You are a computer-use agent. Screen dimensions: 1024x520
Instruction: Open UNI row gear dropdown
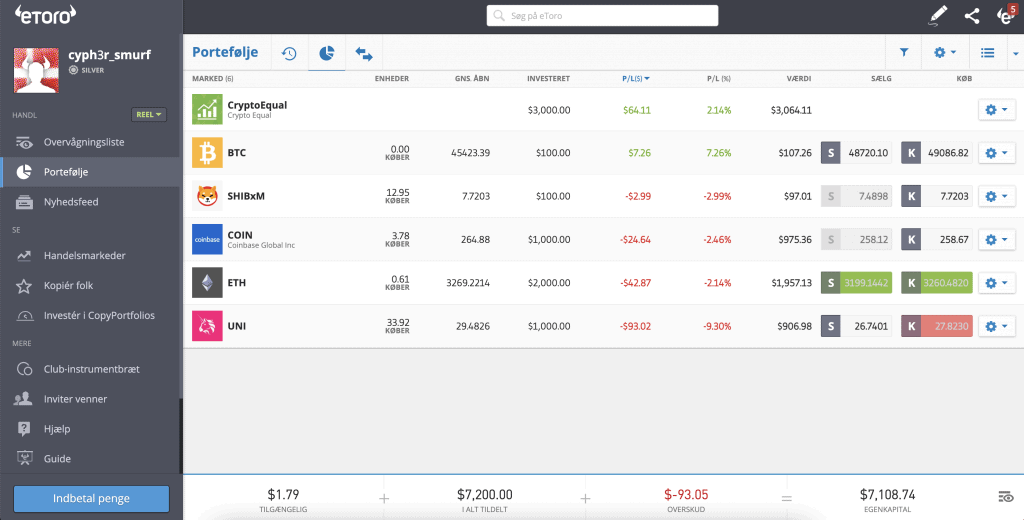click(997, 326)
